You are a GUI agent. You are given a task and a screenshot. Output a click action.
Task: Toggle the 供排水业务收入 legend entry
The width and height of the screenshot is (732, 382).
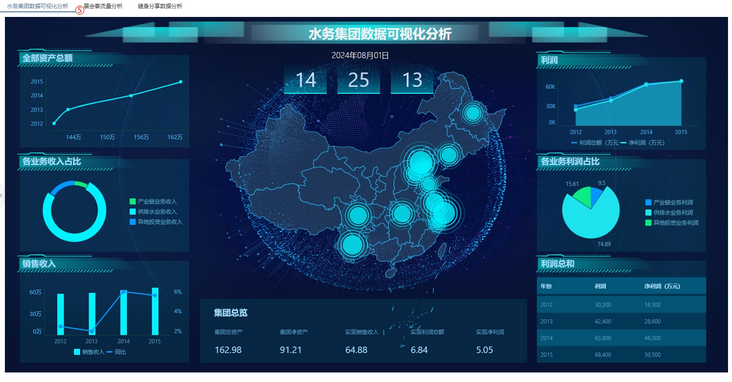point(153,212)
